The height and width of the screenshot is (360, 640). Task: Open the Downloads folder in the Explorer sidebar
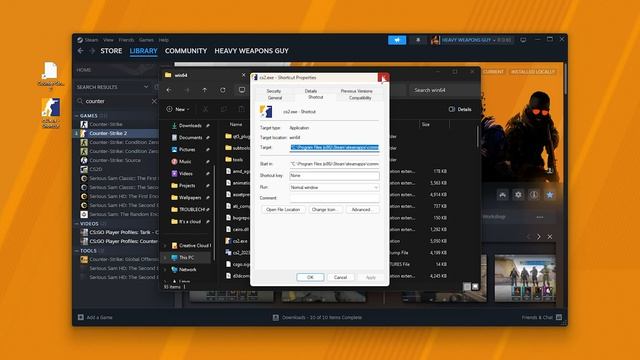pyautogui.click(x=190, y=125)
